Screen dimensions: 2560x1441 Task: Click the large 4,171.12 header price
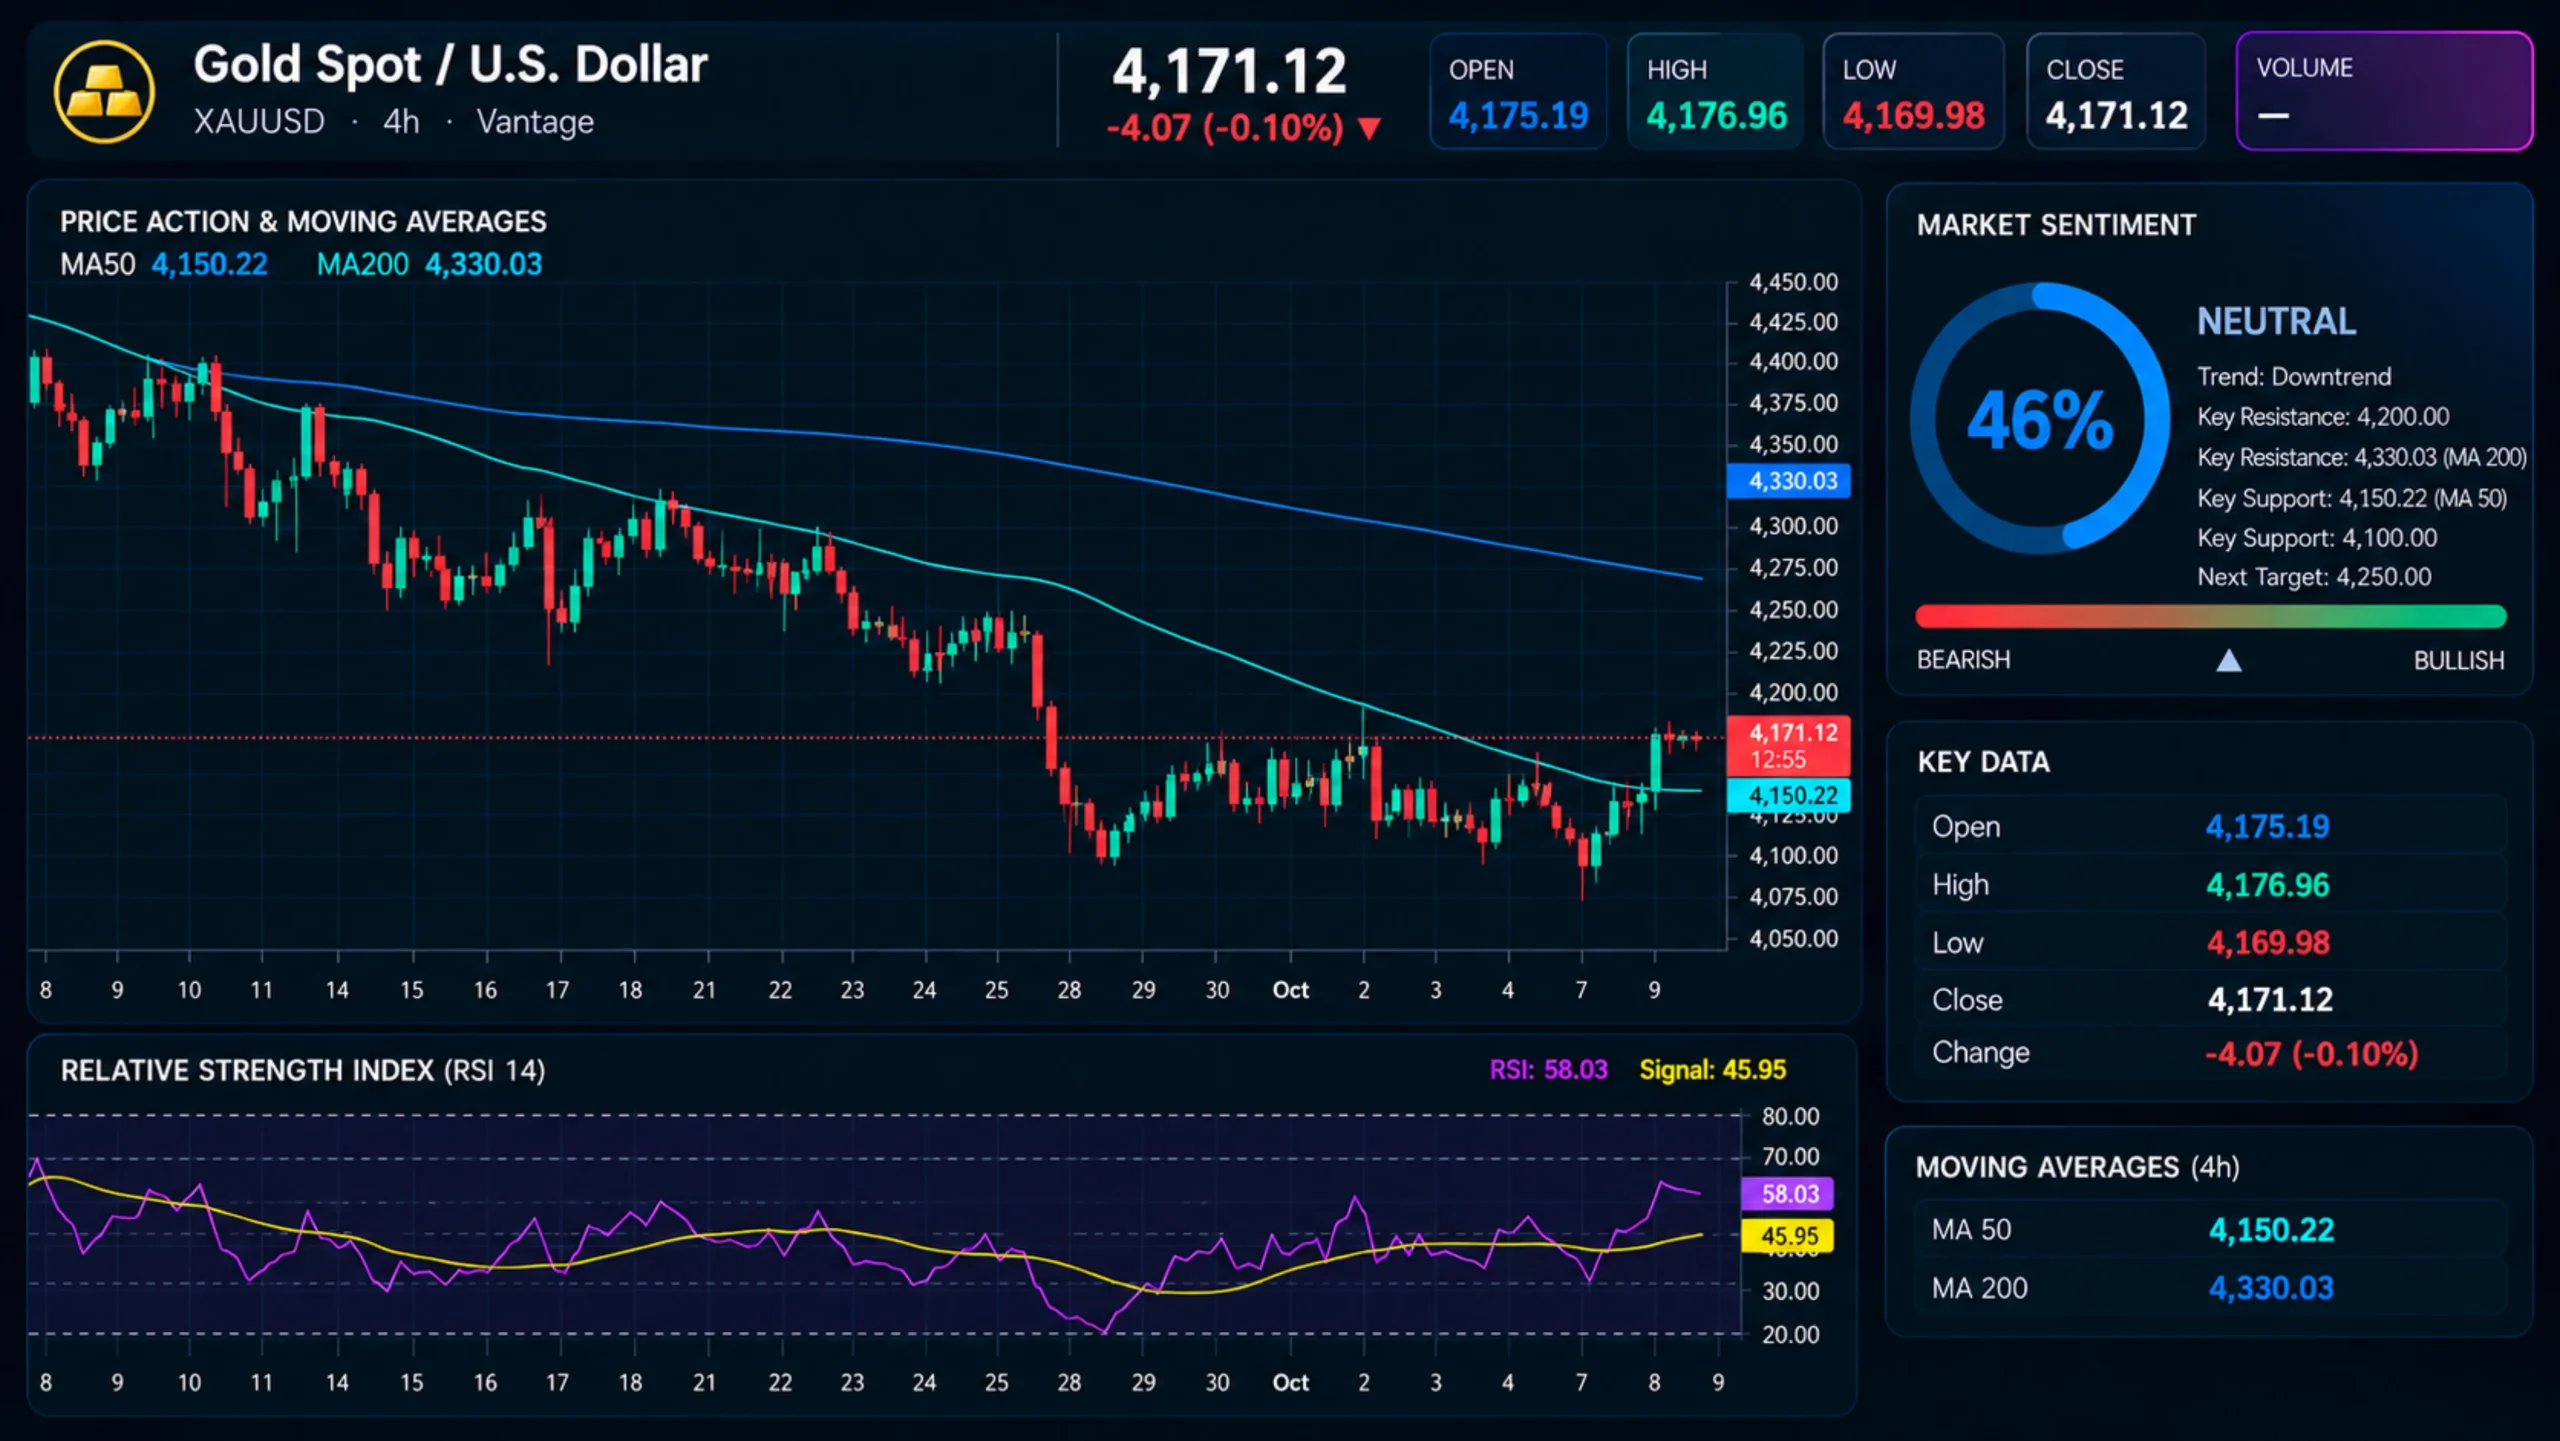(x=1230, y=72)
